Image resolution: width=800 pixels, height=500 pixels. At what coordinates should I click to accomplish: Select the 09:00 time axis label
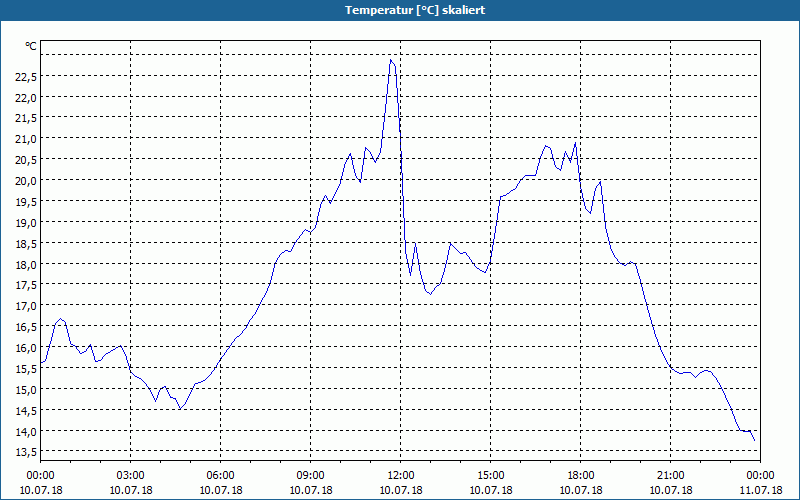pos(311,476)
